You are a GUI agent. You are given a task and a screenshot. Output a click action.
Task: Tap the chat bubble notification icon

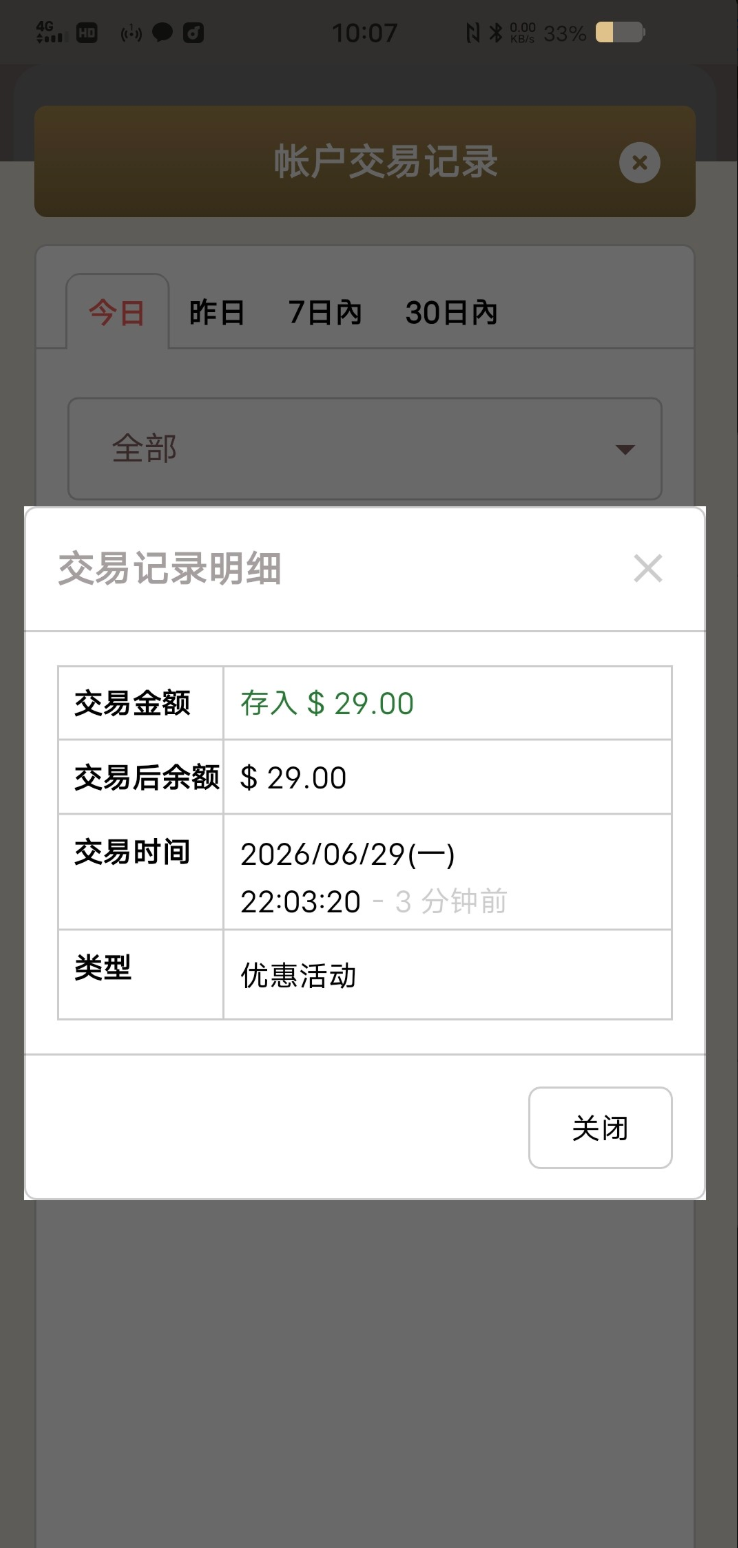162,33
